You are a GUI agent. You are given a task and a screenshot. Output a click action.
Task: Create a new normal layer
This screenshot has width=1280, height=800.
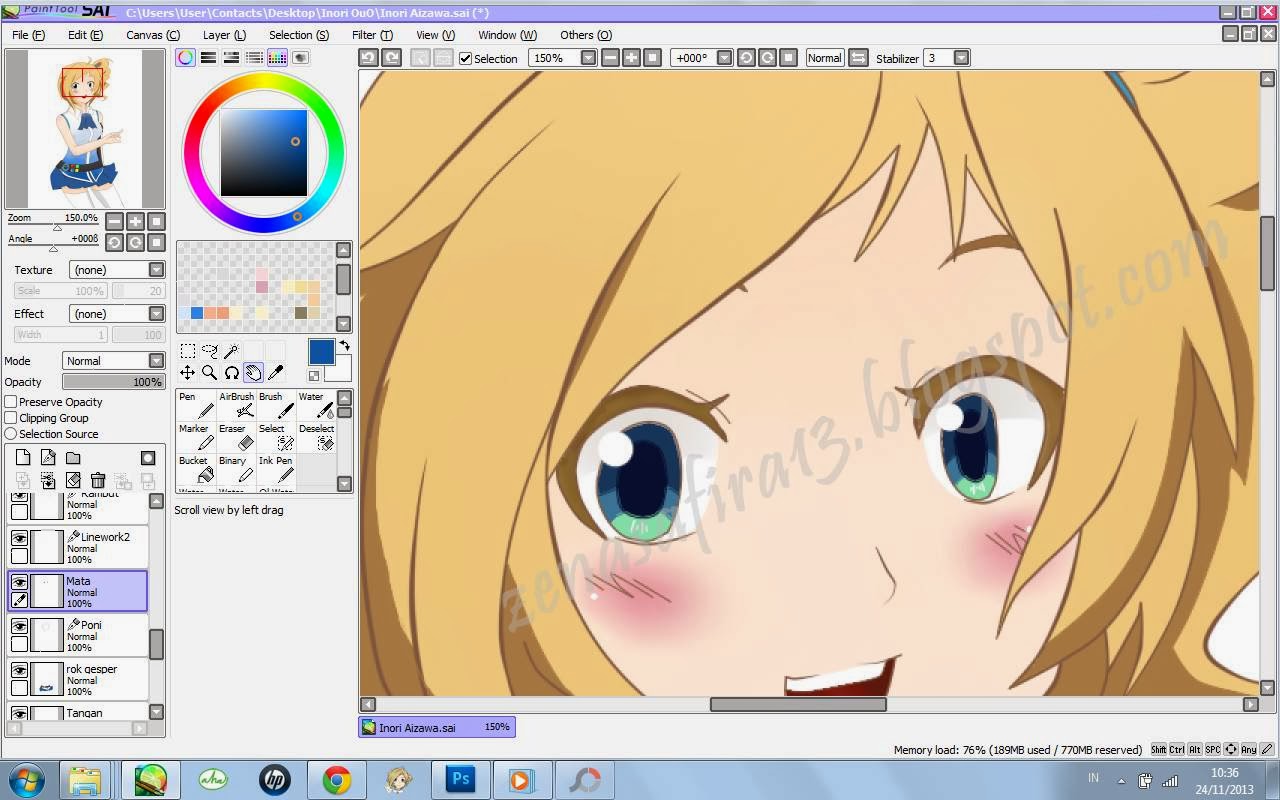pyautogui.click(x=23, y=458)
